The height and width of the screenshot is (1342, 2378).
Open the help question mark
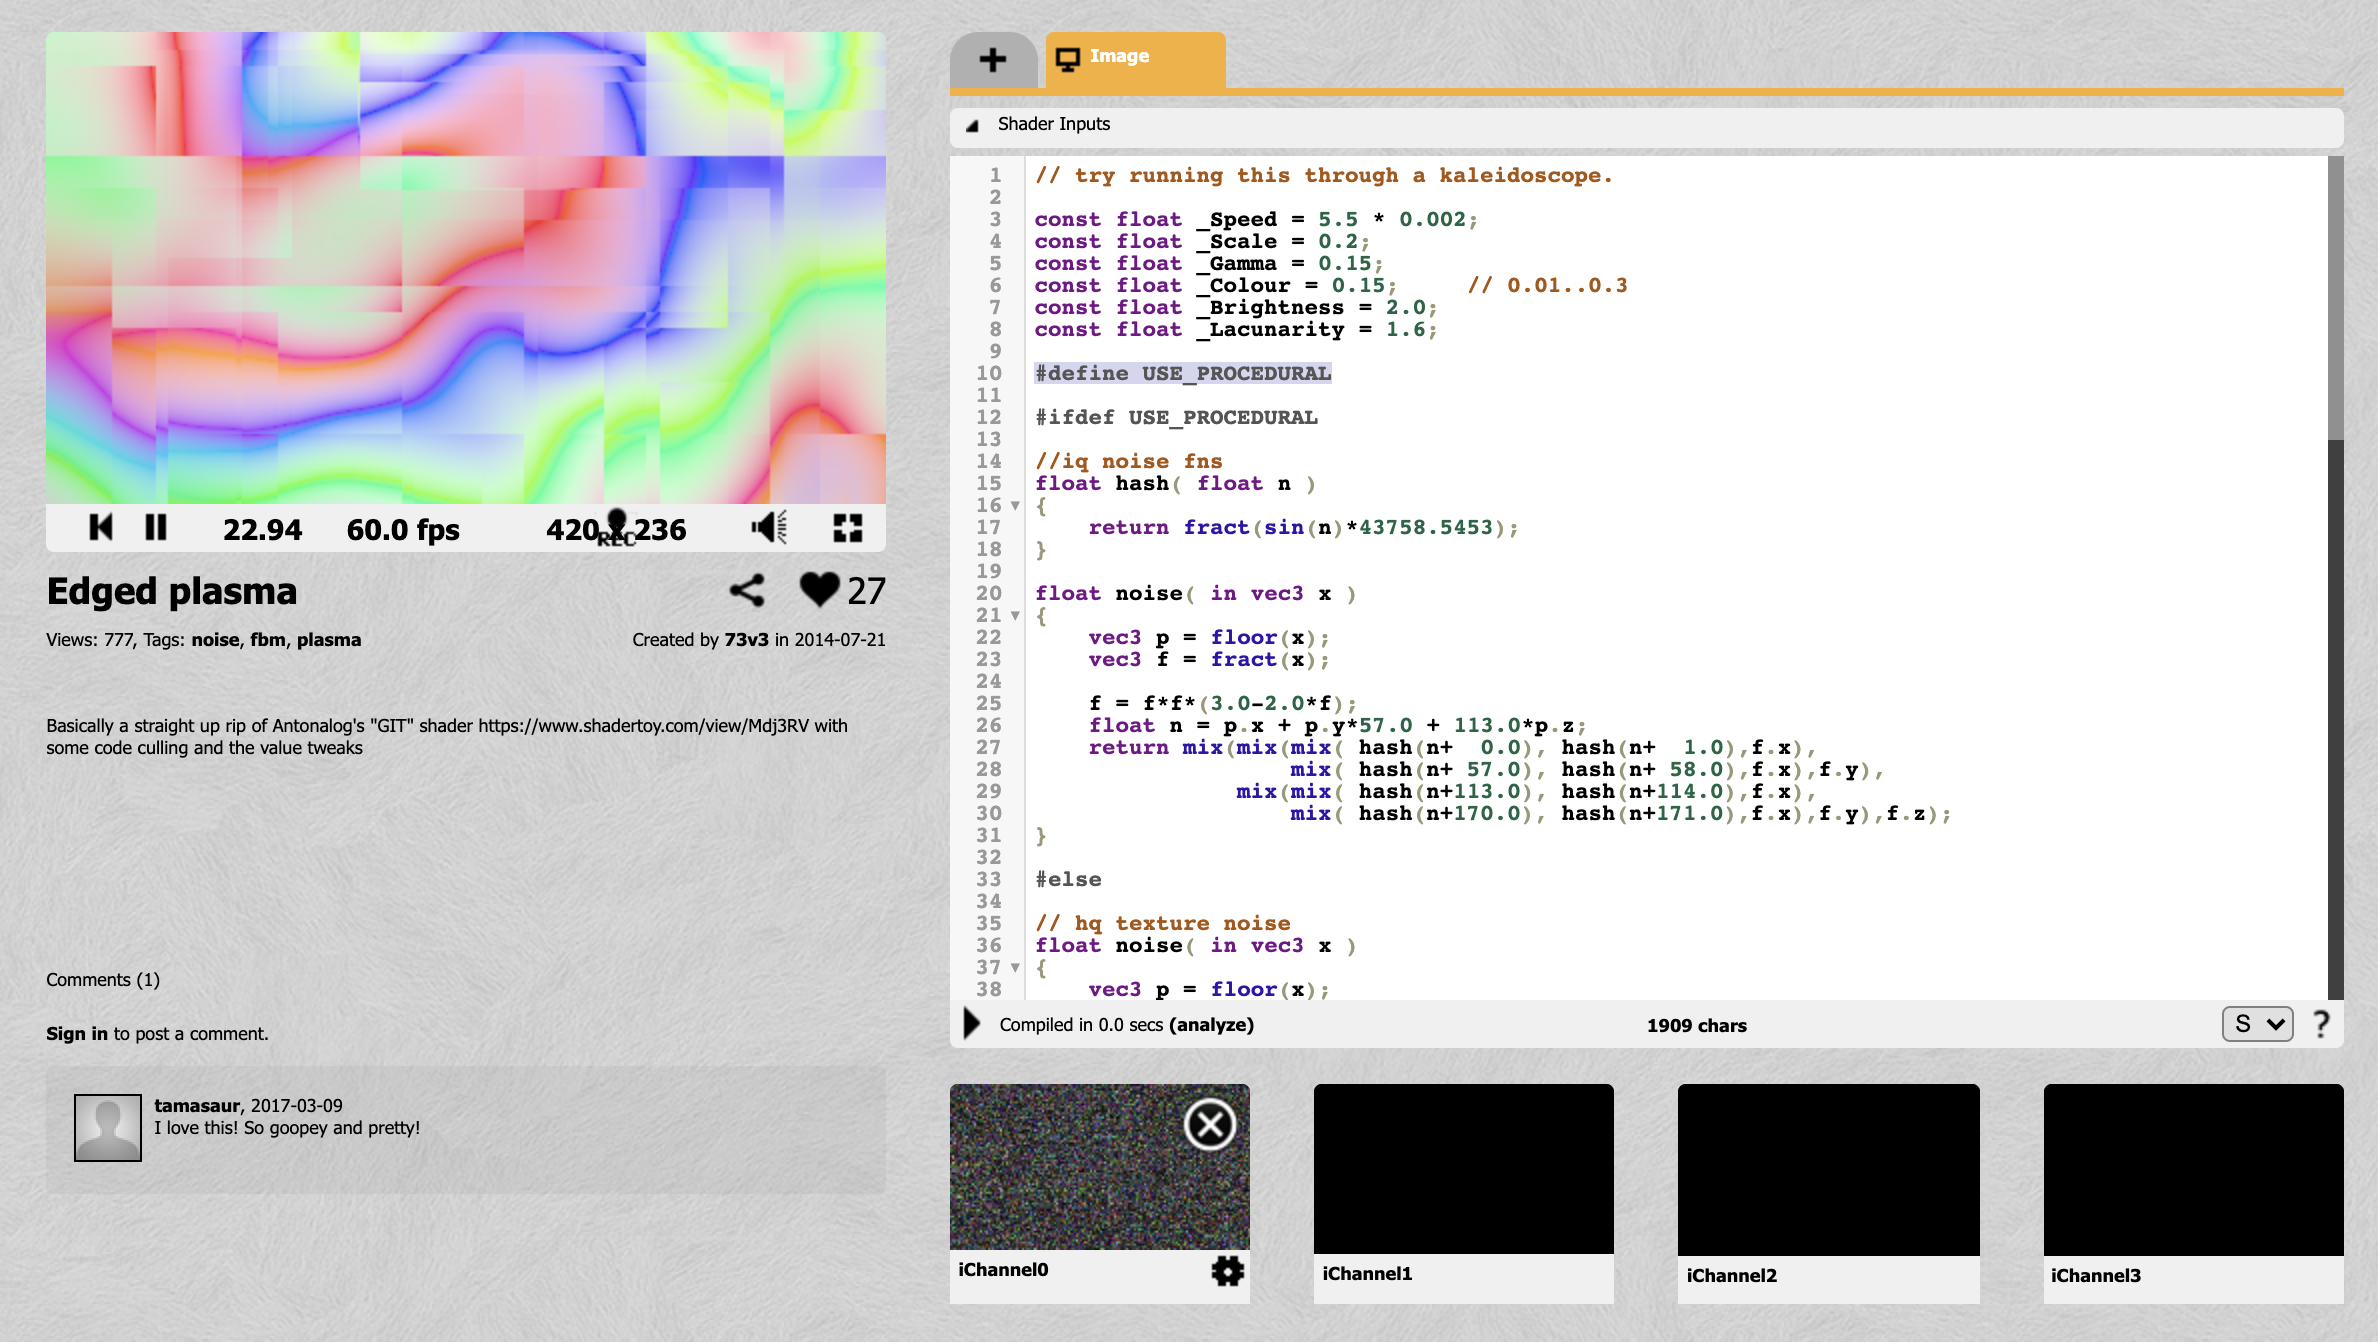(x=2321, y=1024)
